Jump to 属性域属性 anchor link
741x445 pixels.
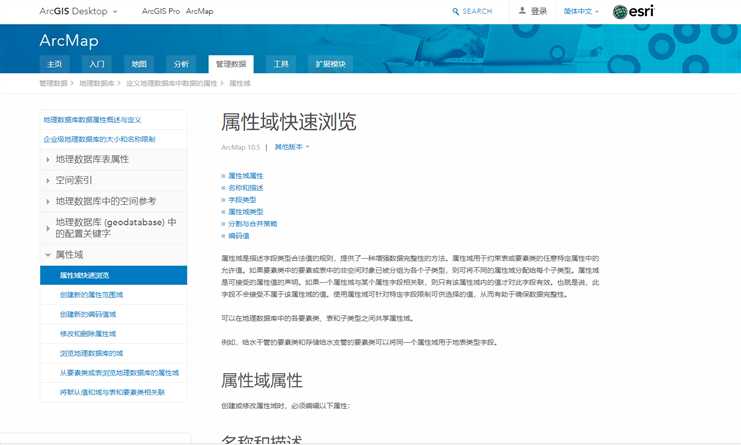tap(246, 176)
